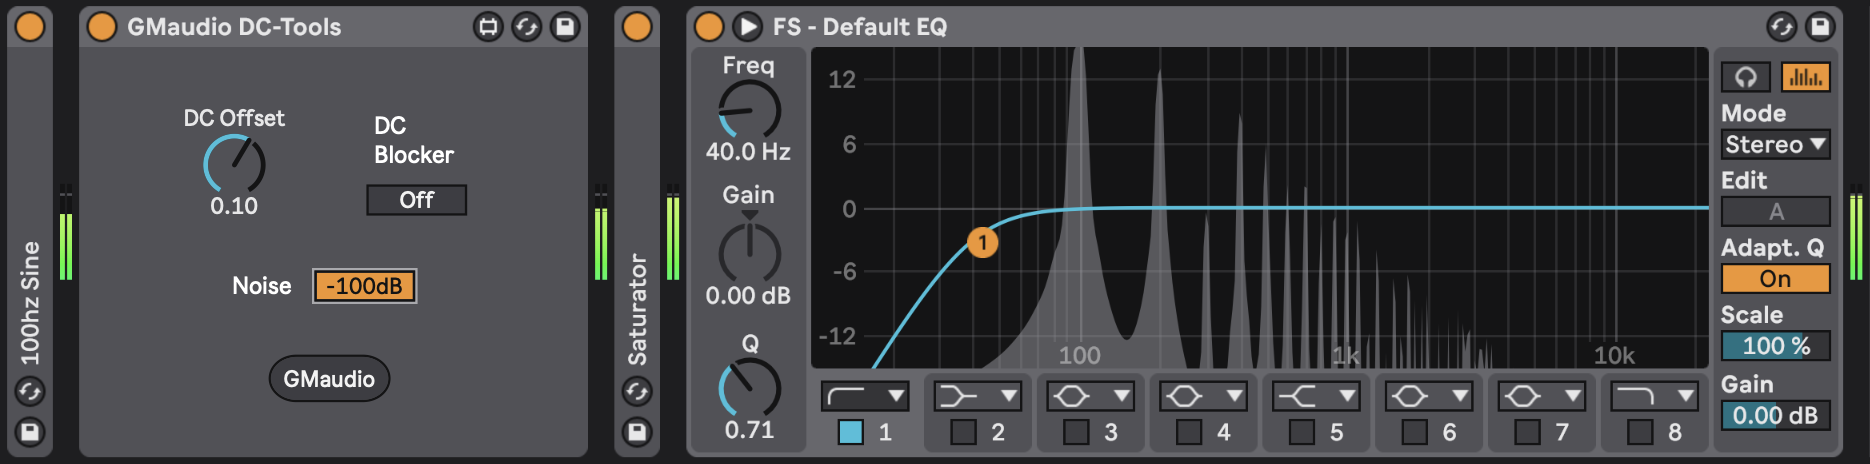Click the GMaudio logo button

[x=329, y=379]
